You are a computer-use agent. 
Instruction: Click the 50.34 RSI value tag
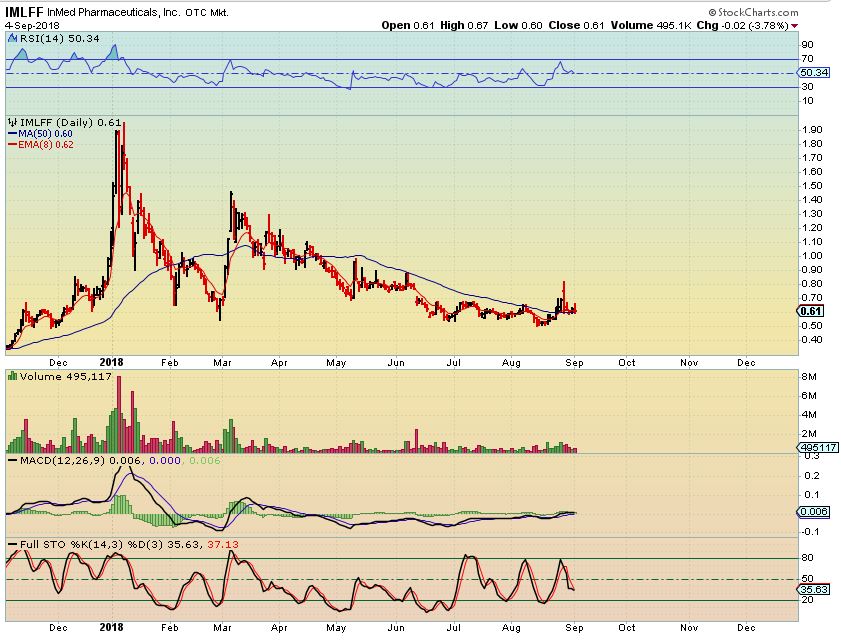(x=814, y=72)
